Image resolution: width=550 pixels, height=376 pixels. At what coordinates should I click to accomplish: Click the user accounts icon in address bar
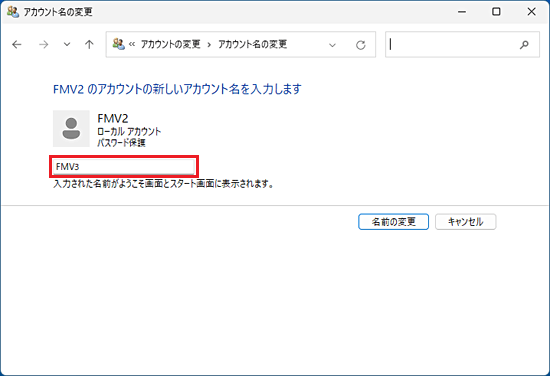point(119,44)
